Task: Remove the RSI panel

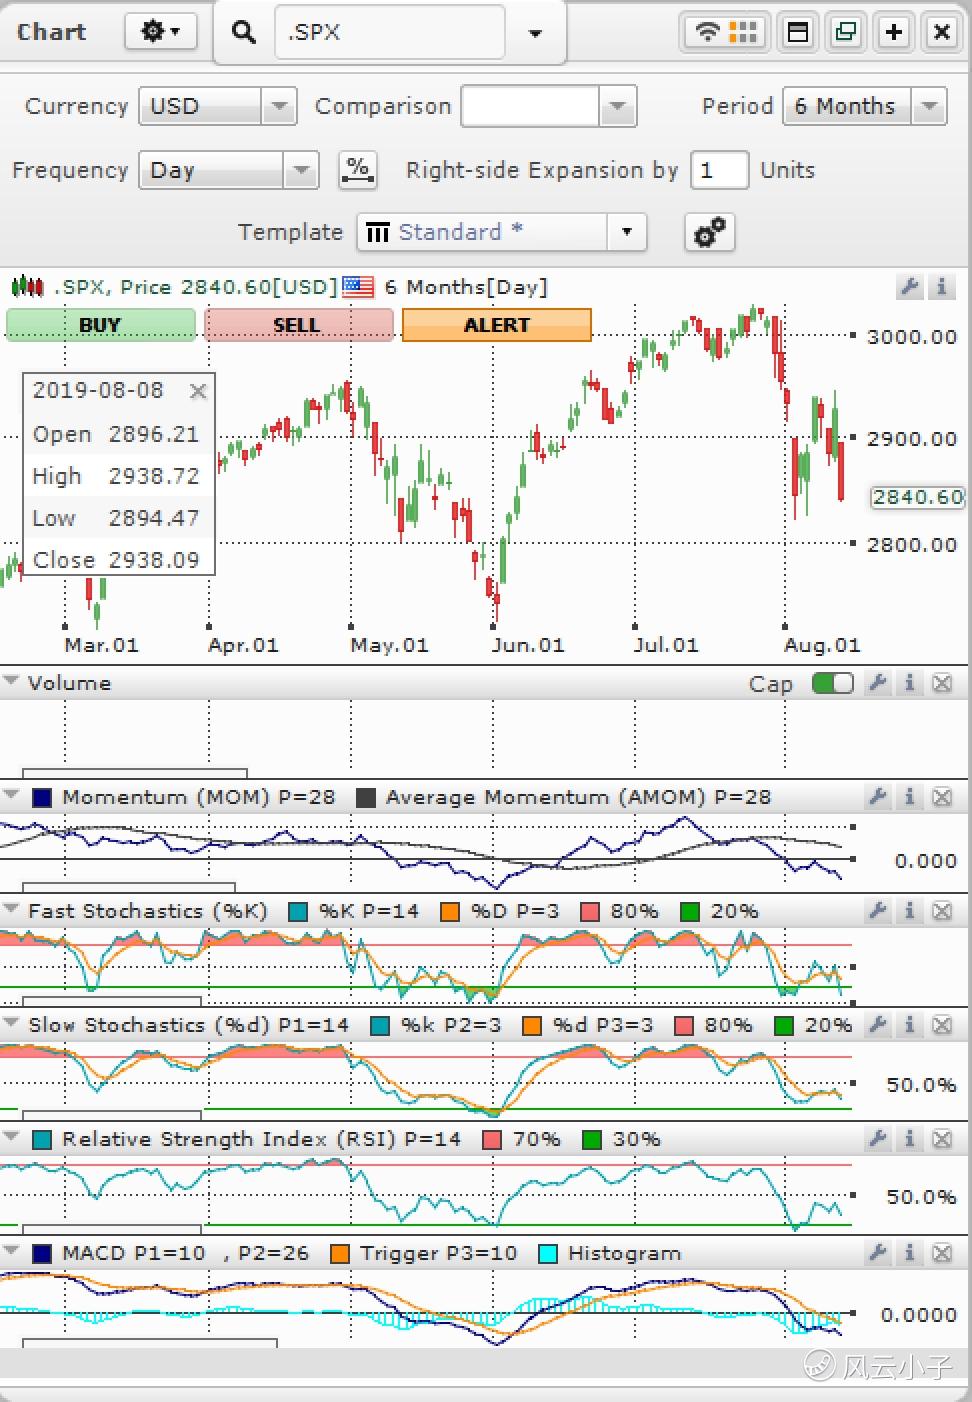Action: 942,1139
